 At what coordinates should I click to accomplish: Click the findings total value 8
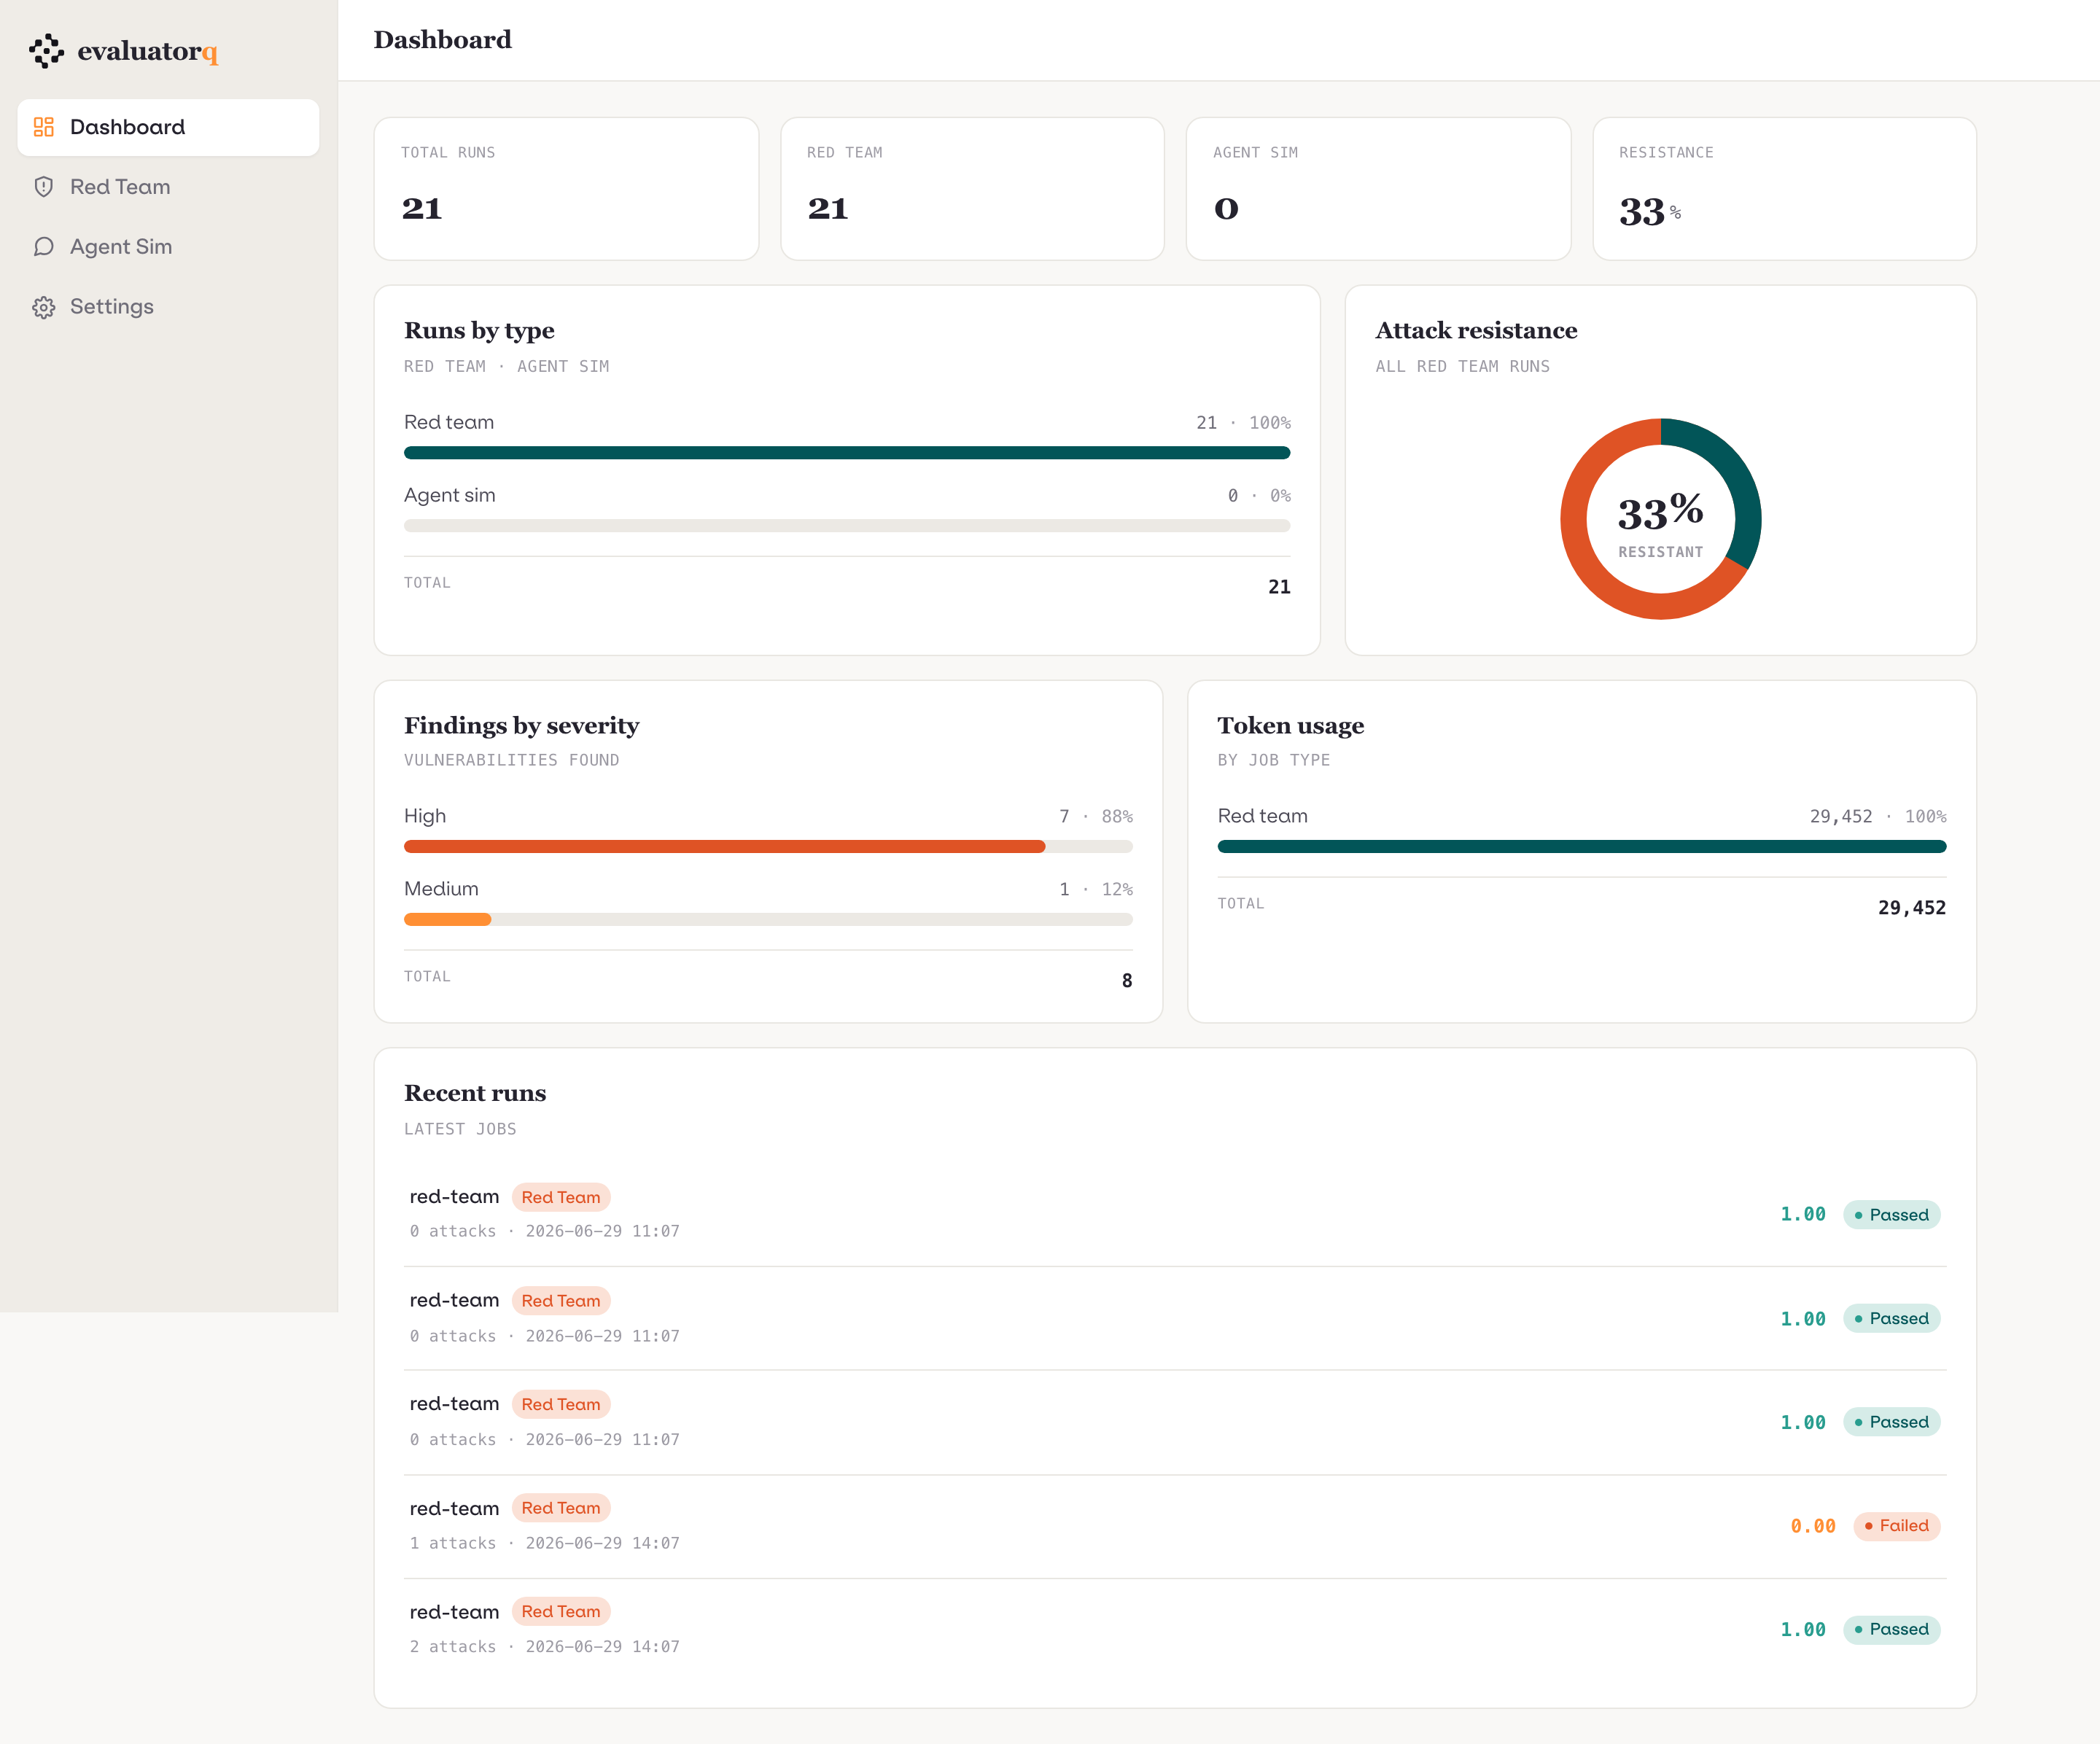1127,981
